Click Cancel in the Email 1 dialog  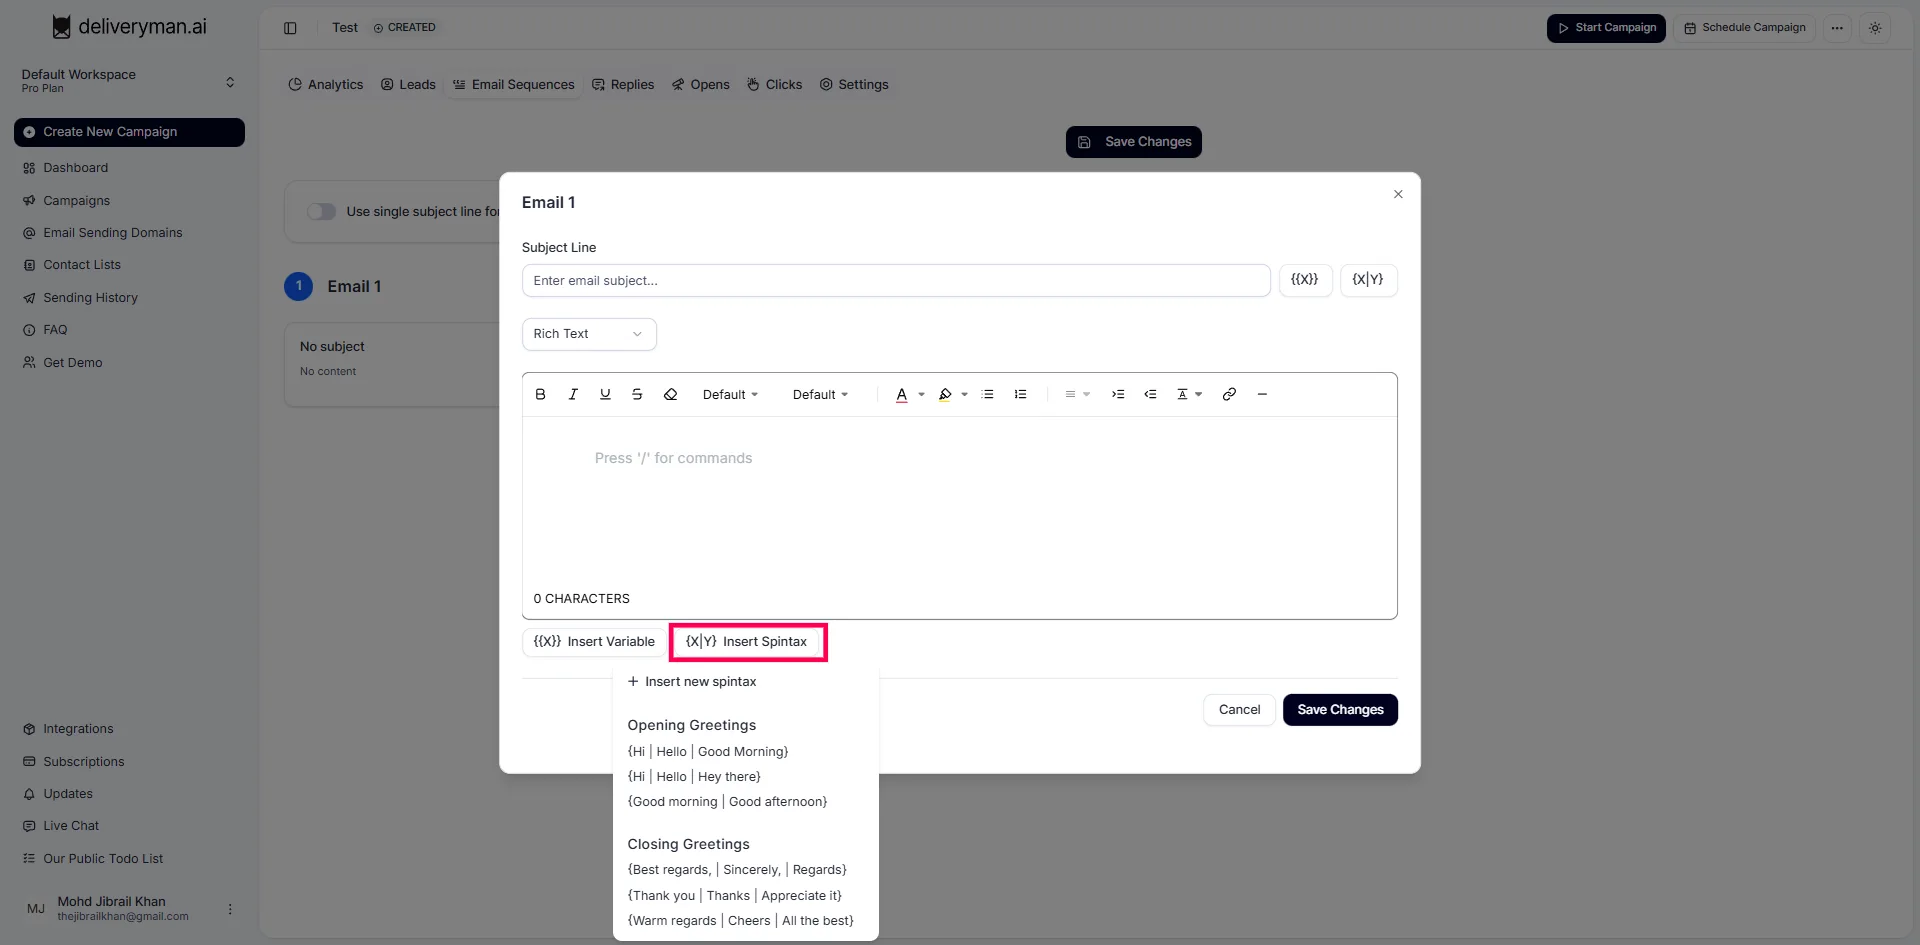(x=1239, y=710)
